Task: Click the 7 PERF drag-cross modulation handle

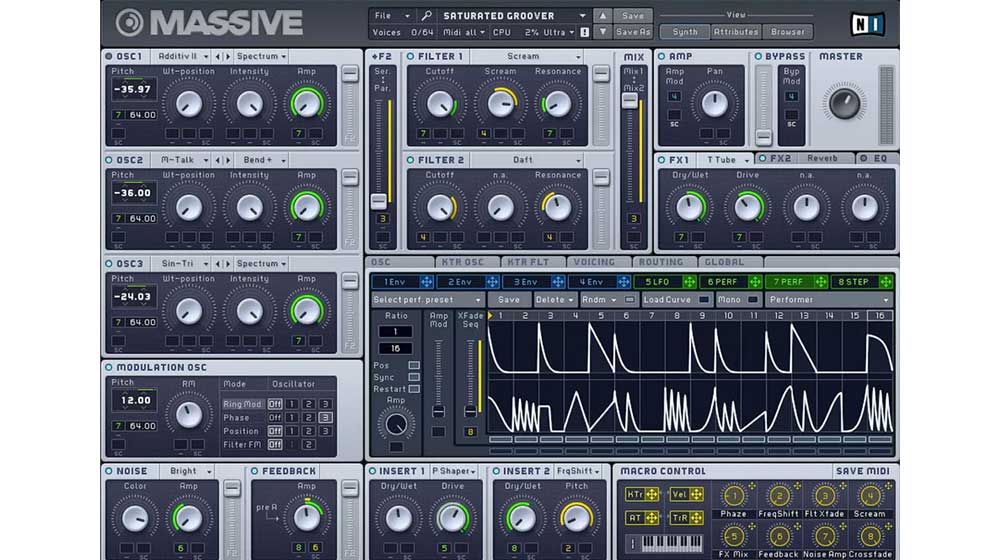Action: pyautogui.click(x=820, y=281)
